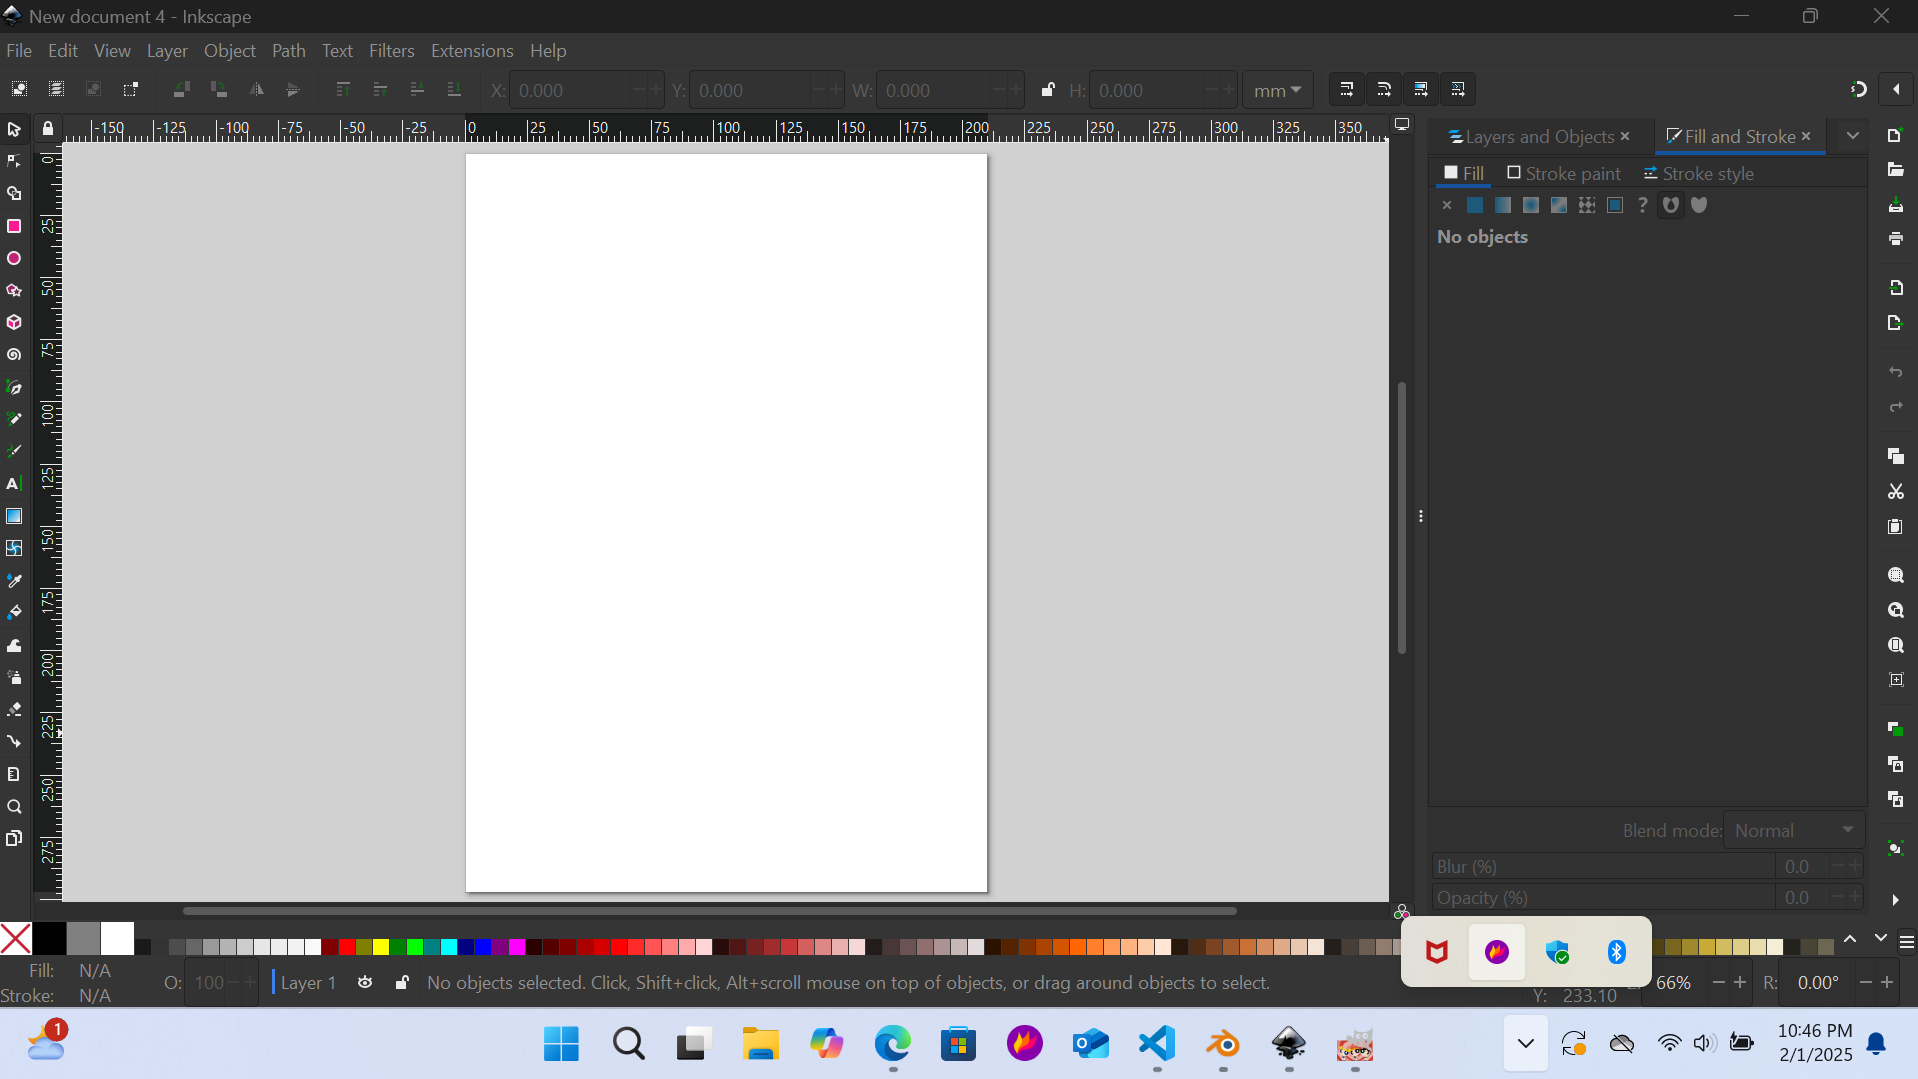Open the color palette menu
The width and height of the screenshot is (1918, 1079).
[x=1906, y=942]
